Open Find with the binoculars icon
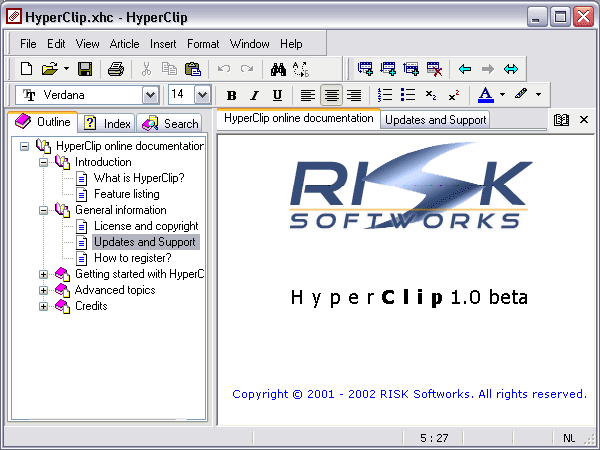 (x=278, y=69)
